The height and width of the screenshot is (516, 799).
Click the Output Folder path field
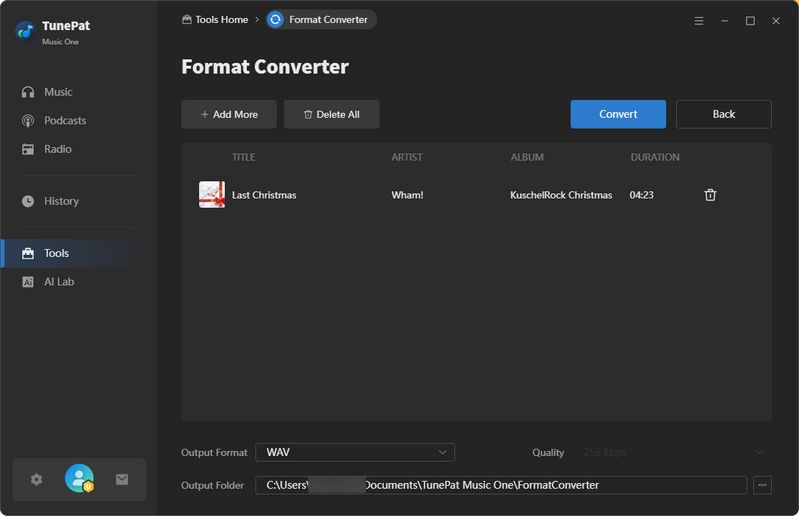click(501, 485)
